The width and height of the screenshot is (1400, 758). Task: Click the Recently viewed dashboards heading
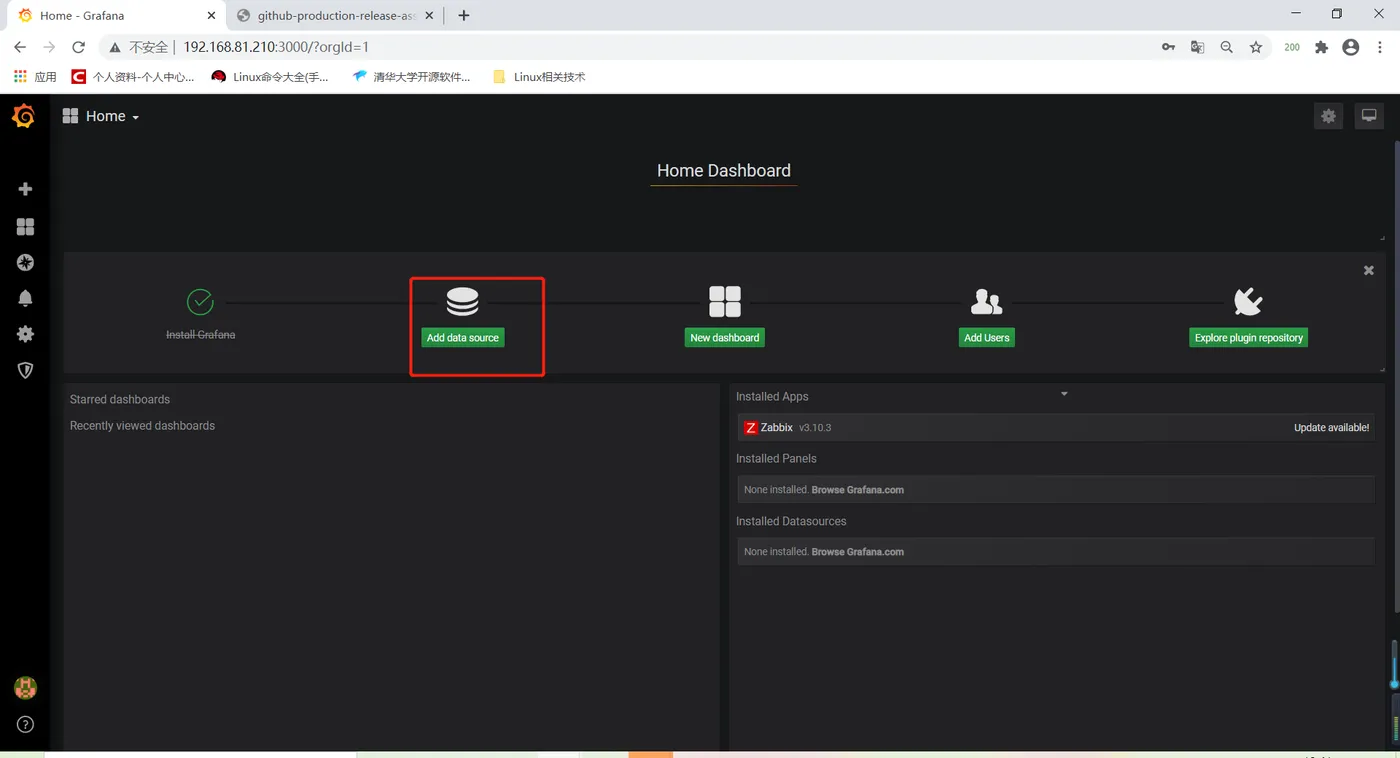(142, 426)
